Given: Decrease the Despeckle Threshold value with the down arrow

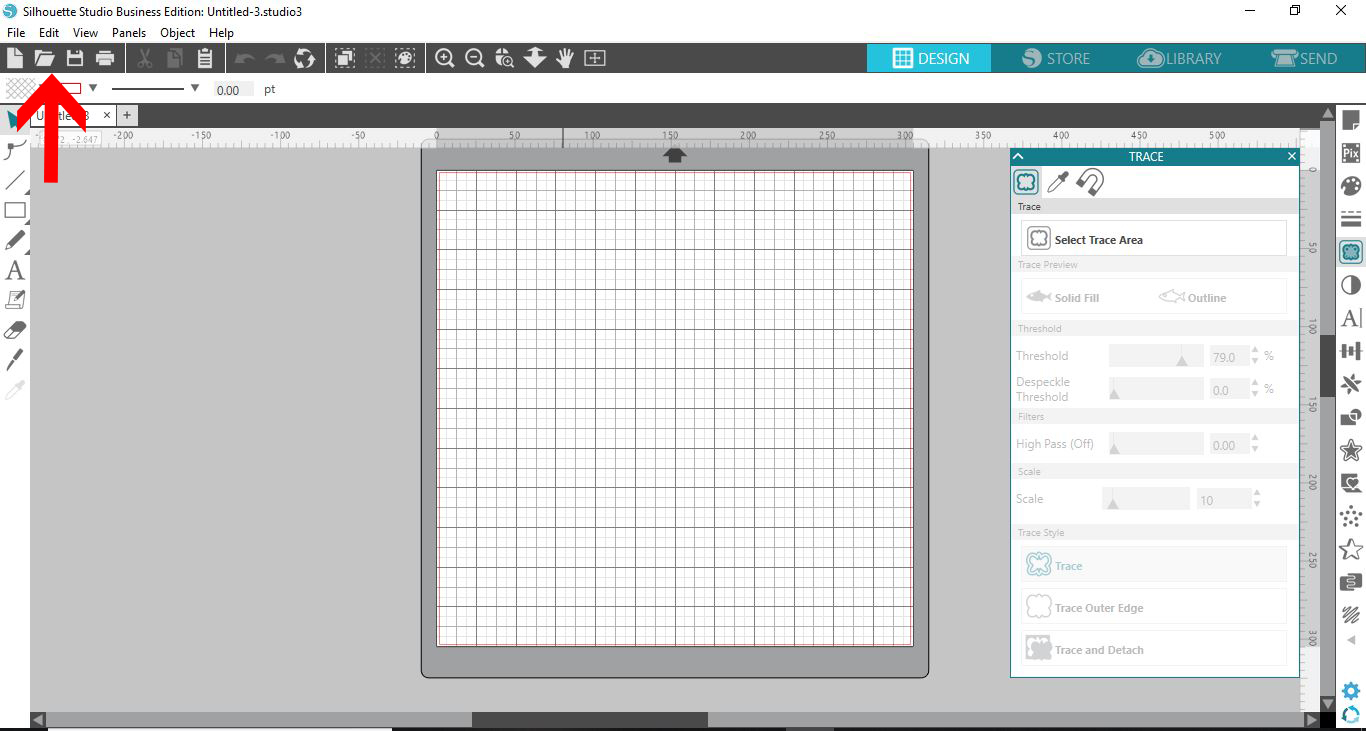Looking at the screenshot, I should (1255, 395).
